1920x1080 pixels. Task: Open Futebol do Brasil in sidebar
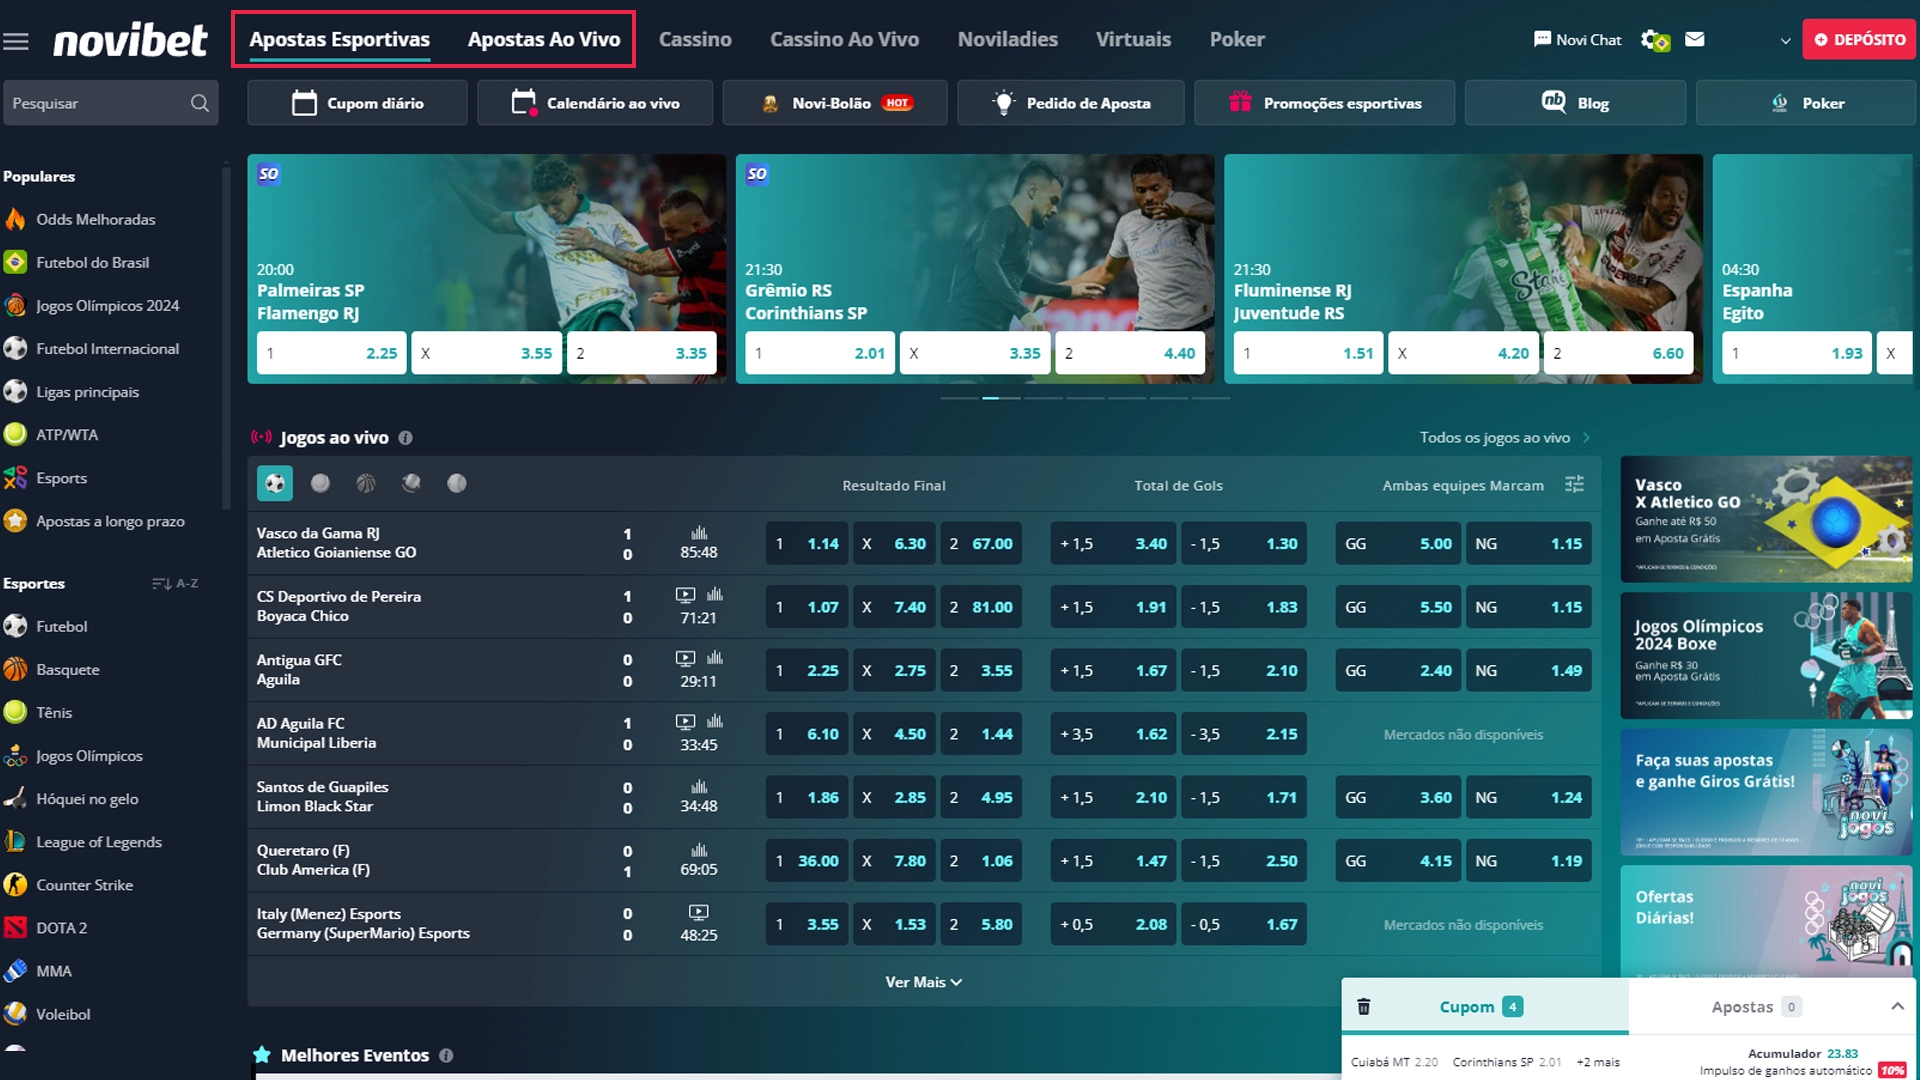pyautogui.click(x=92, y=262)
